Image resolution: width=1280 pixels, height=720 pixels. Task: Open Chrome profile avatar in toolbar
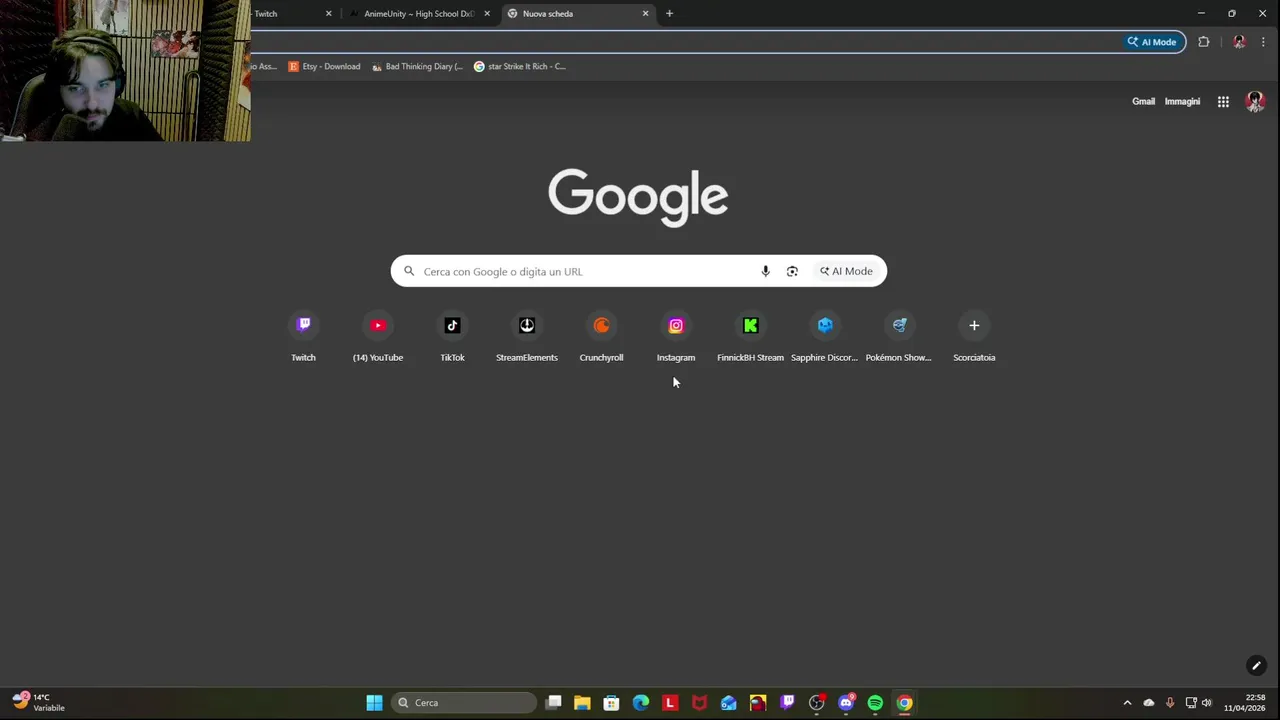[1239, 42]
